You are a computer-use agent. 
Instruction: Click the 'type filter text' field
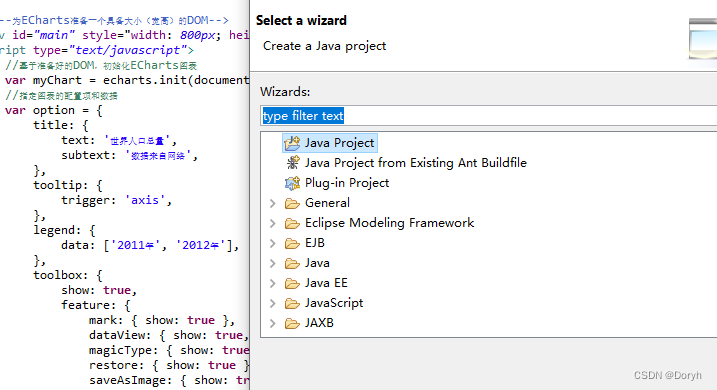click(489, 116)
